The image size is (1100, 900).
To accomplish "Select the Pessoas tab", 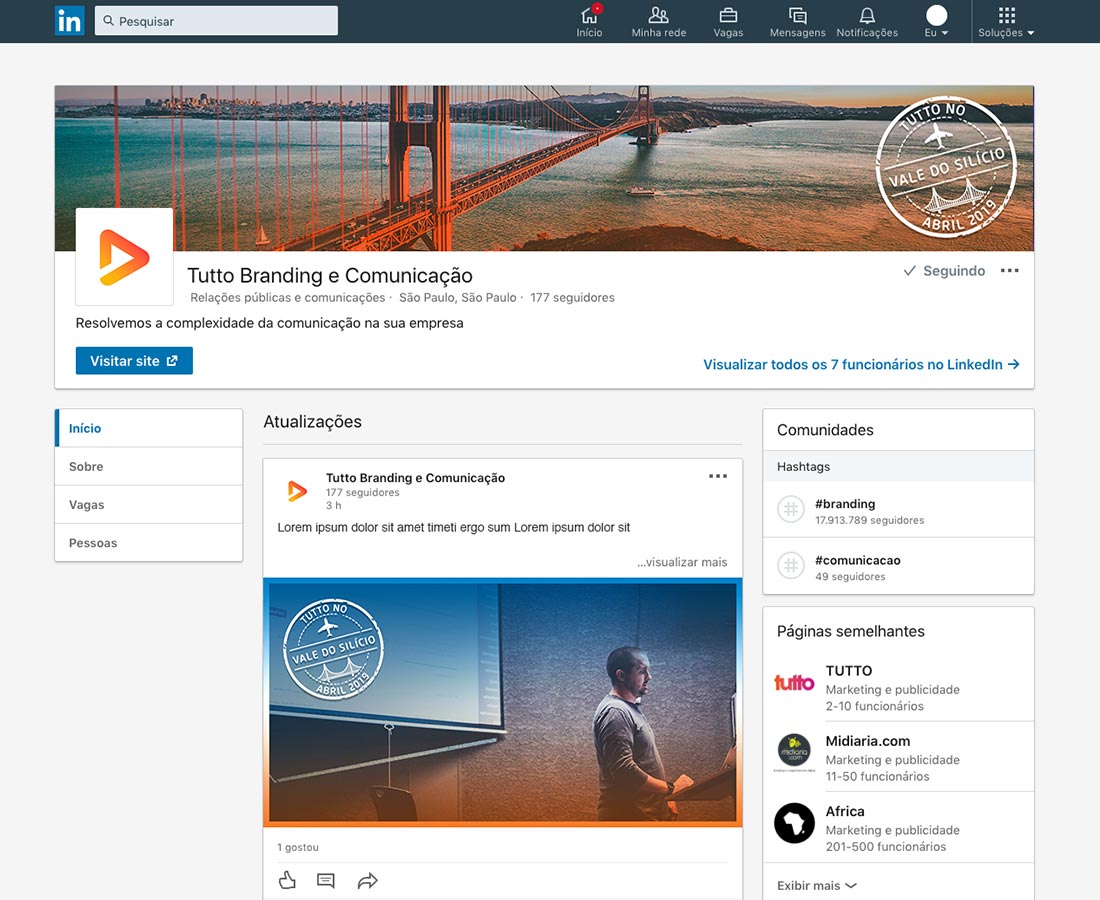I will [x=149, y=543].
